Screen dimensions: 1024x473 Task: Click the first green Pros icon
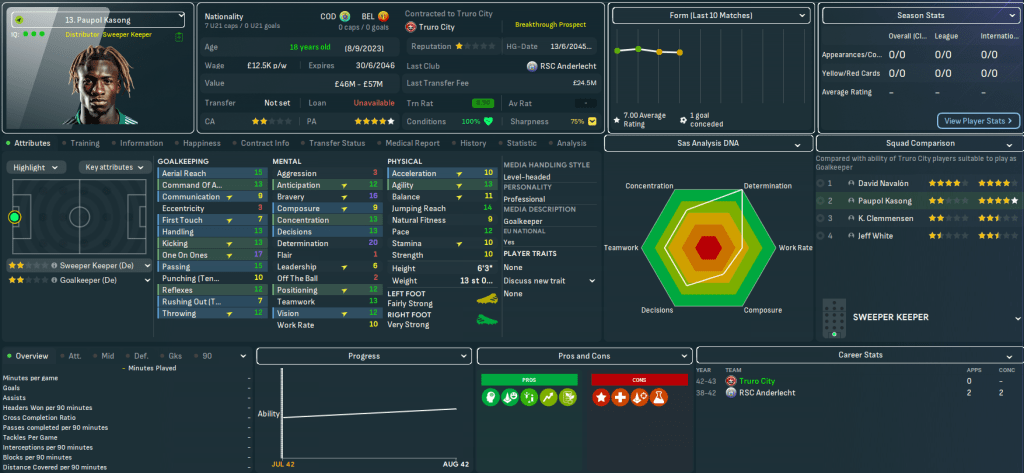click(x=493, y=397)
